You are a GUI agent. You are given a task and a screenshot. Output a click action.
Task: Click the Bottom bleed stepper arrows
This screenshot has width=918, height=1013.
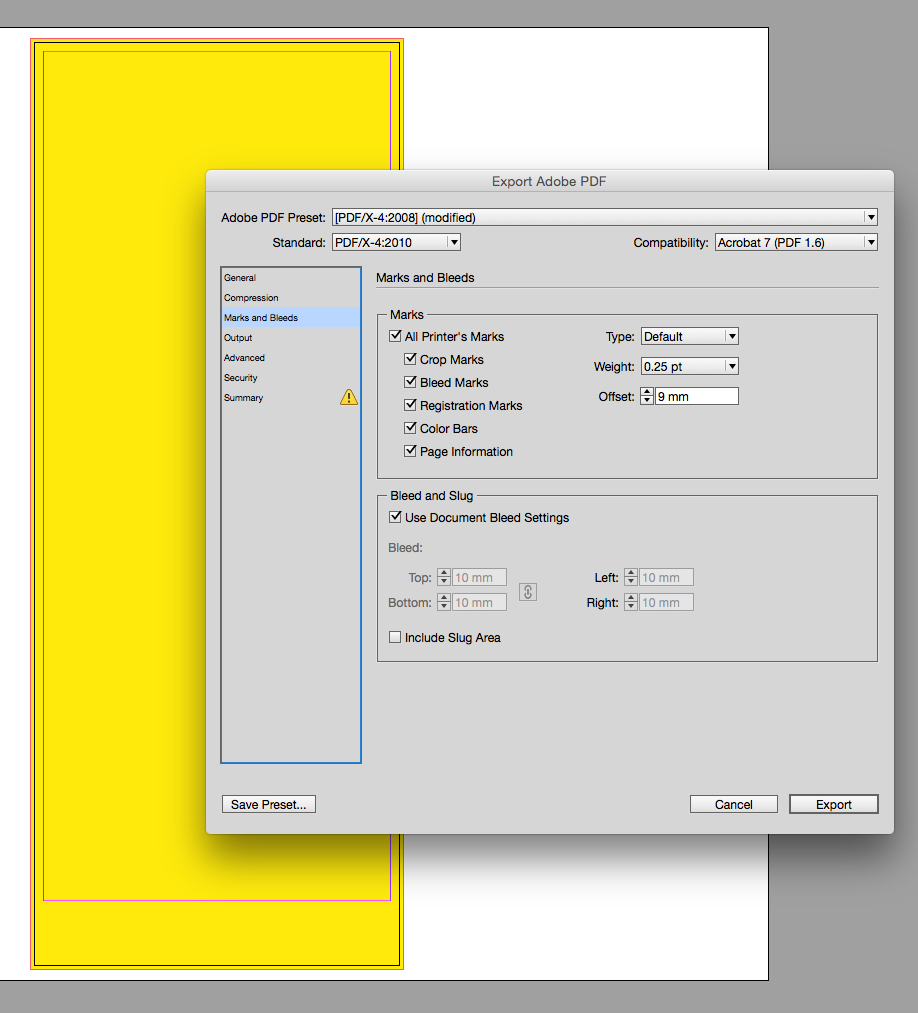click(444, 602)
